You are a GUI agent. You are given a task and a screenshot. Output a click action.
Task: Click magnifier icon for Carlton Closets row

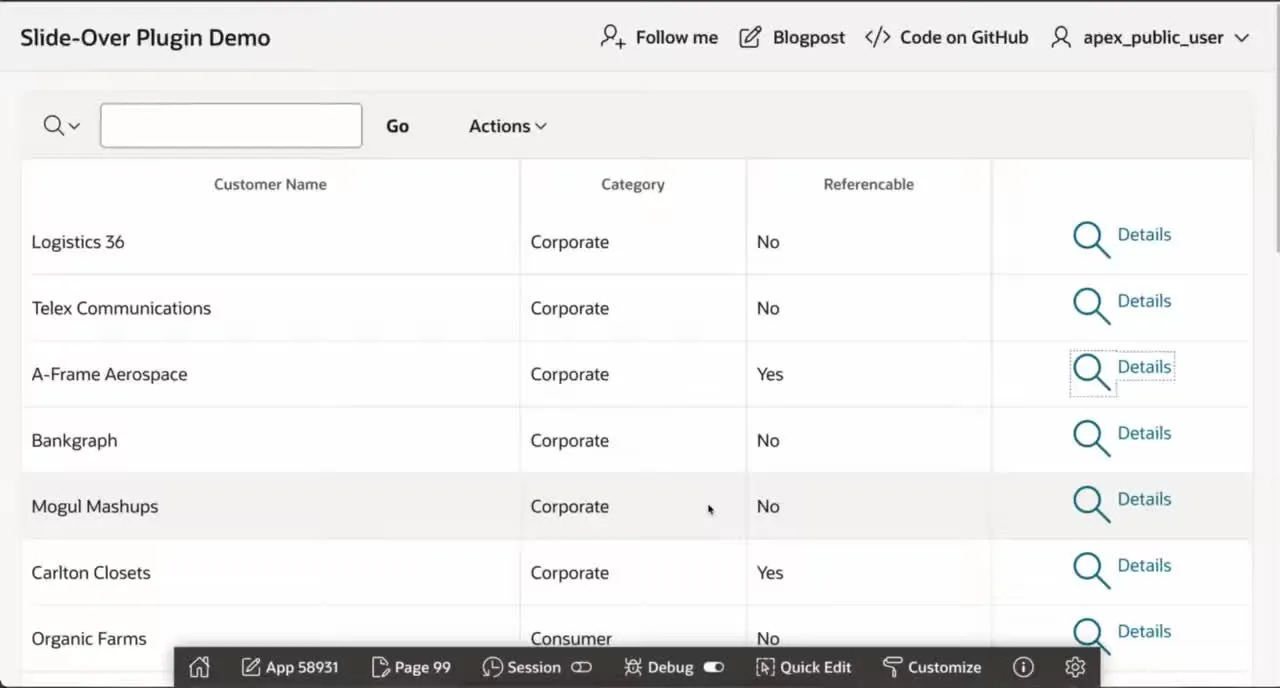(x=1090, y=570)
